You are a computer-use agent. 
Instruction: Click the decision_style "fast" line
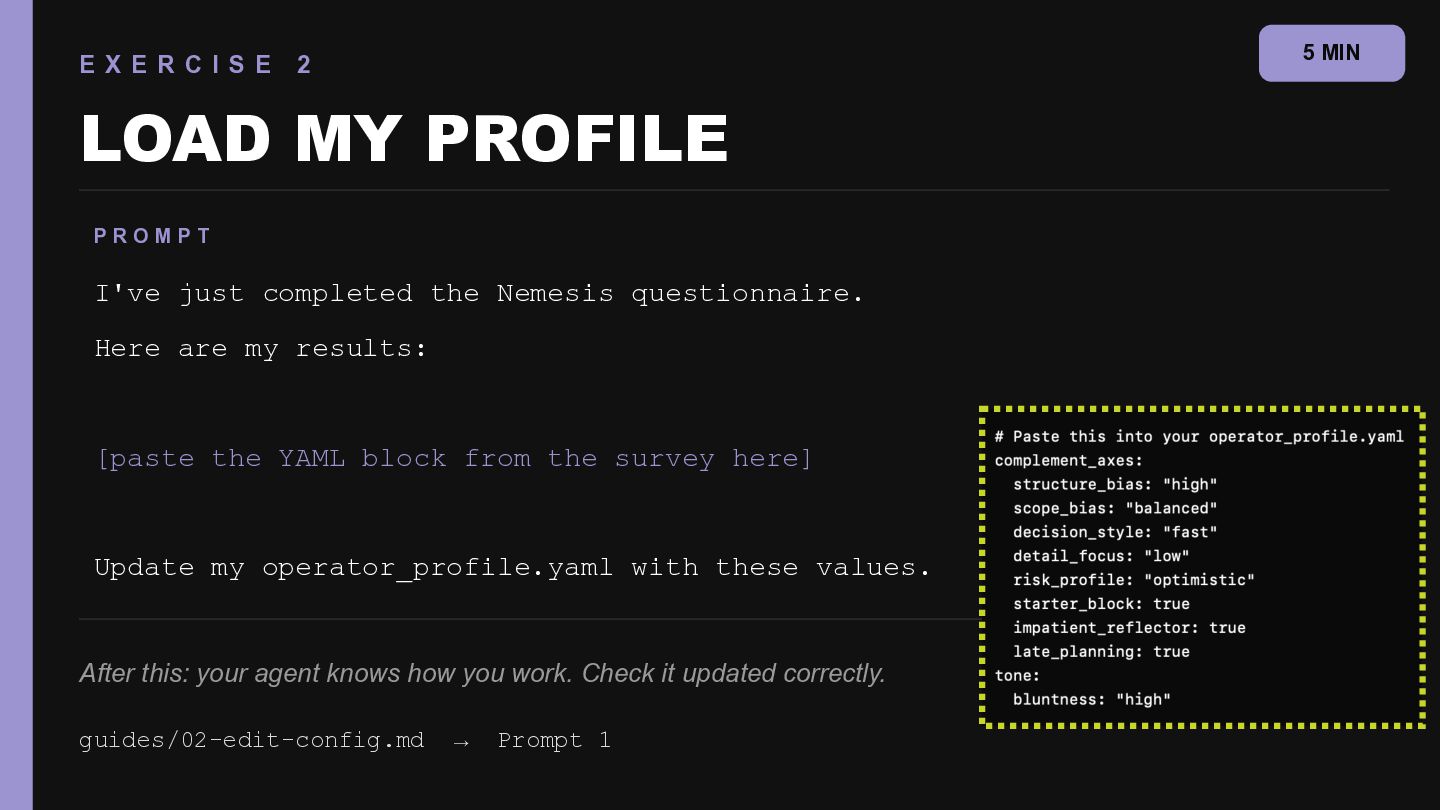click(1115, 532)
